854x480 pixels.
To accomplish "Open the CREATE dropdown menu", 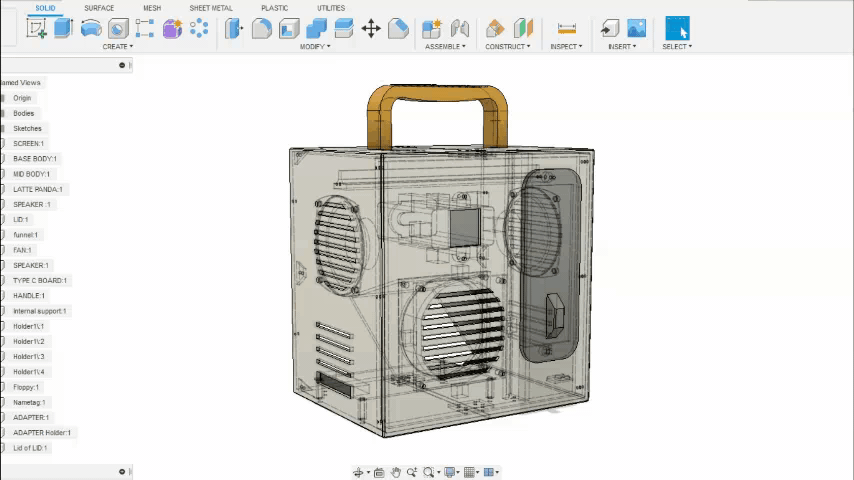I will click(x=116, y=47).
